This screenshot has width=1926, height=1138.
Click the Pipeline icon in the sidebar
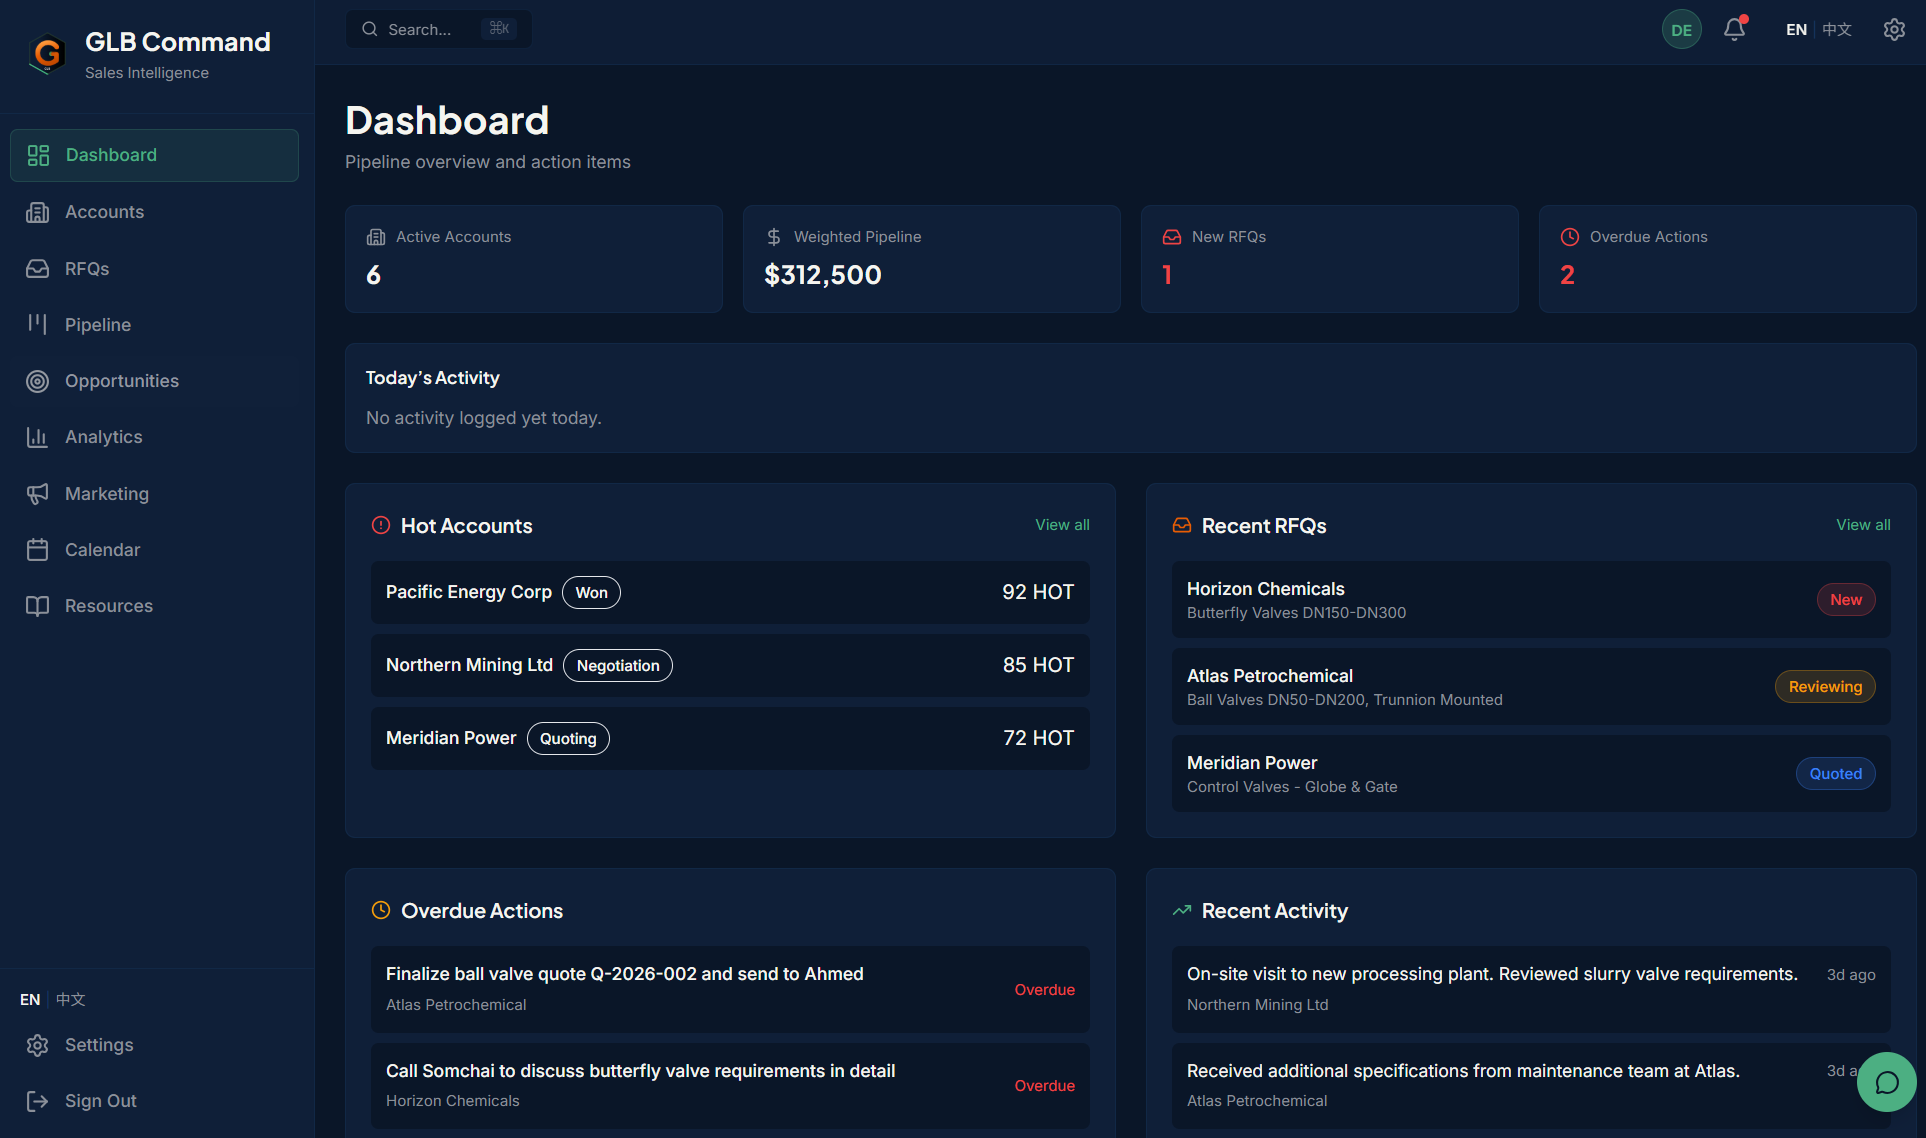tap(37, 324)
